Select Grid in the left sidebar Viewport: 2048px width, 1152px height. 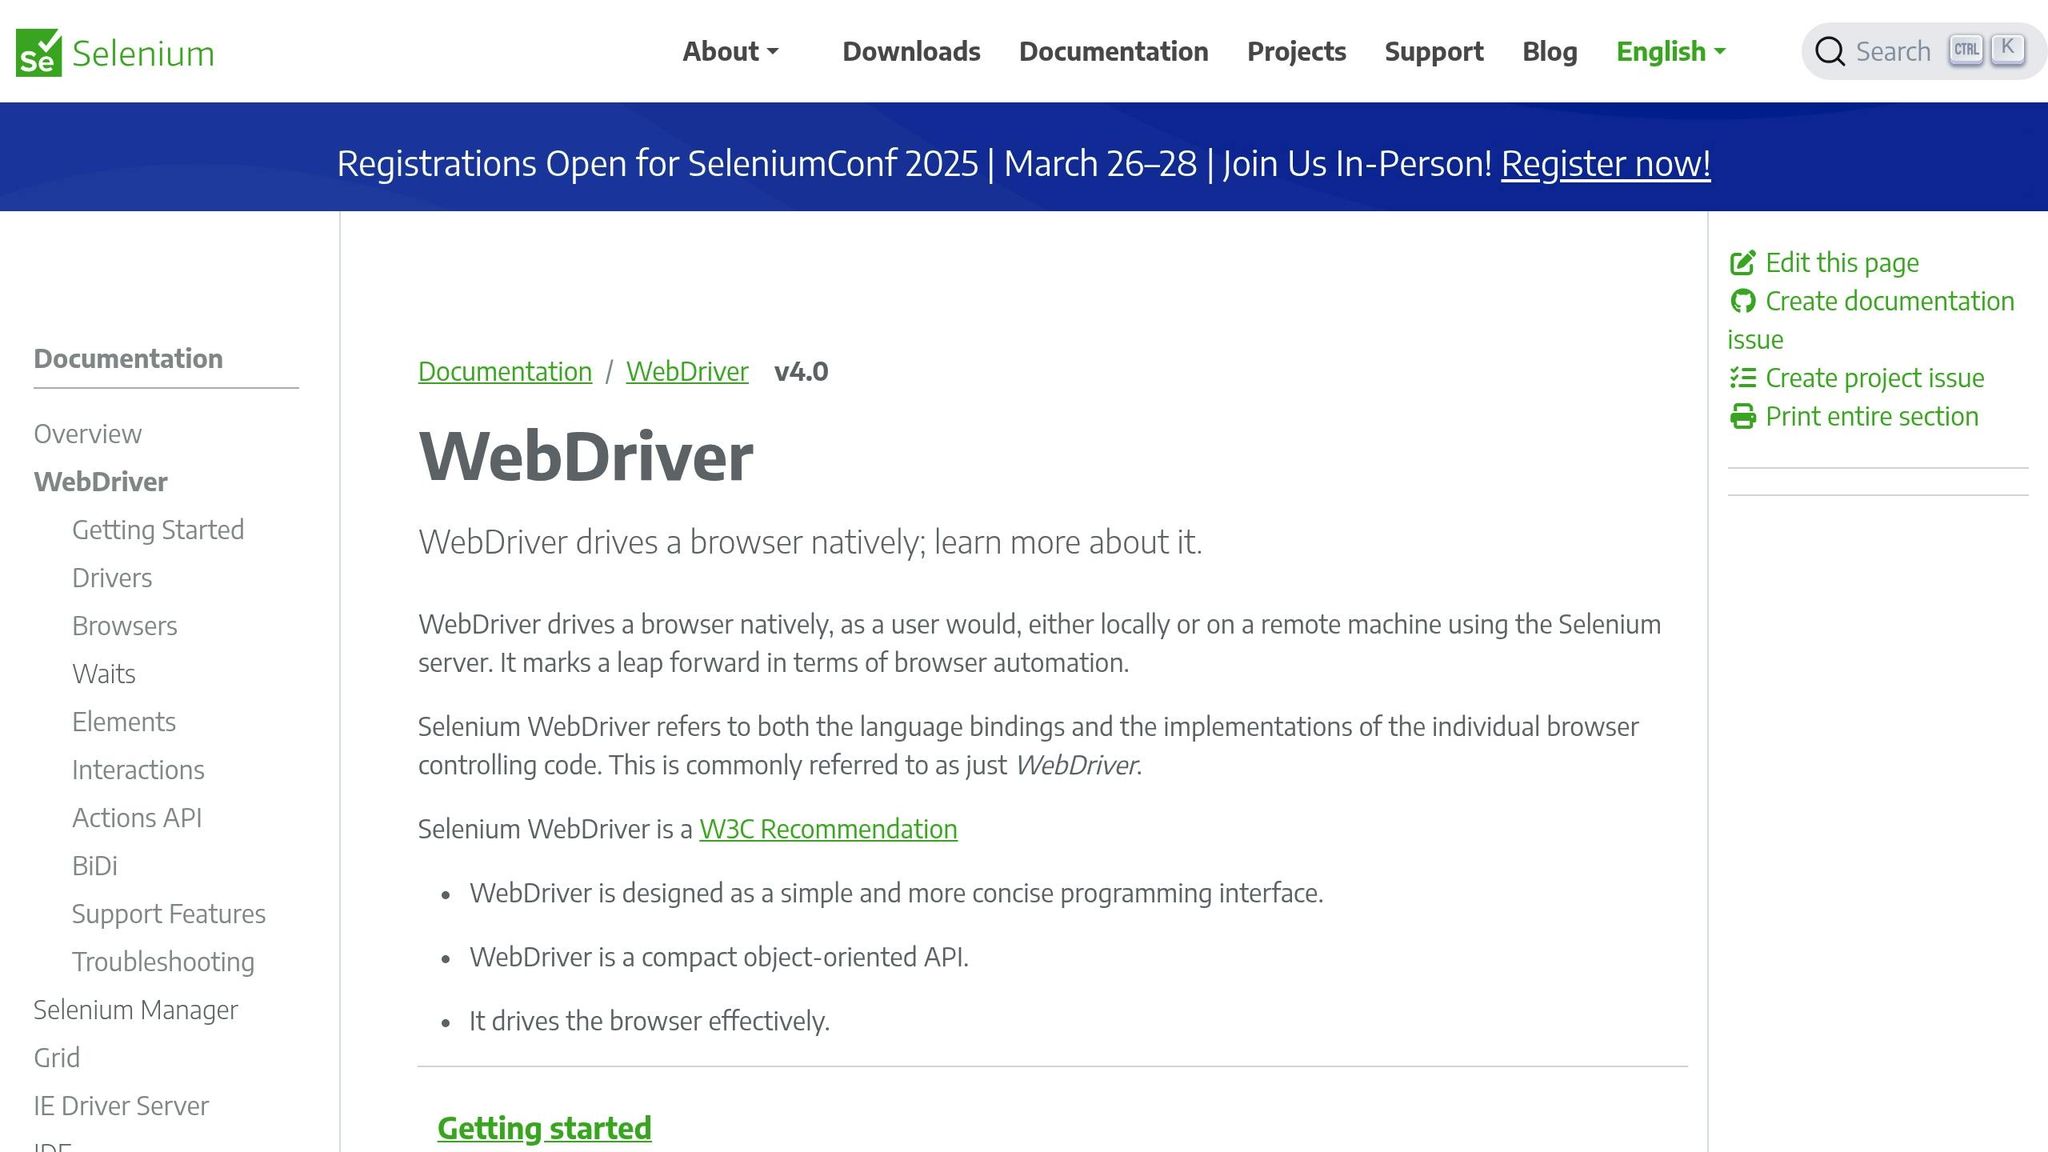pos(57,1057)
